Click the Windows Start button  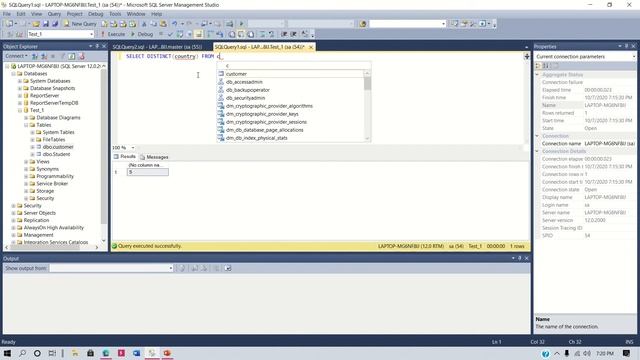(7, 353)
